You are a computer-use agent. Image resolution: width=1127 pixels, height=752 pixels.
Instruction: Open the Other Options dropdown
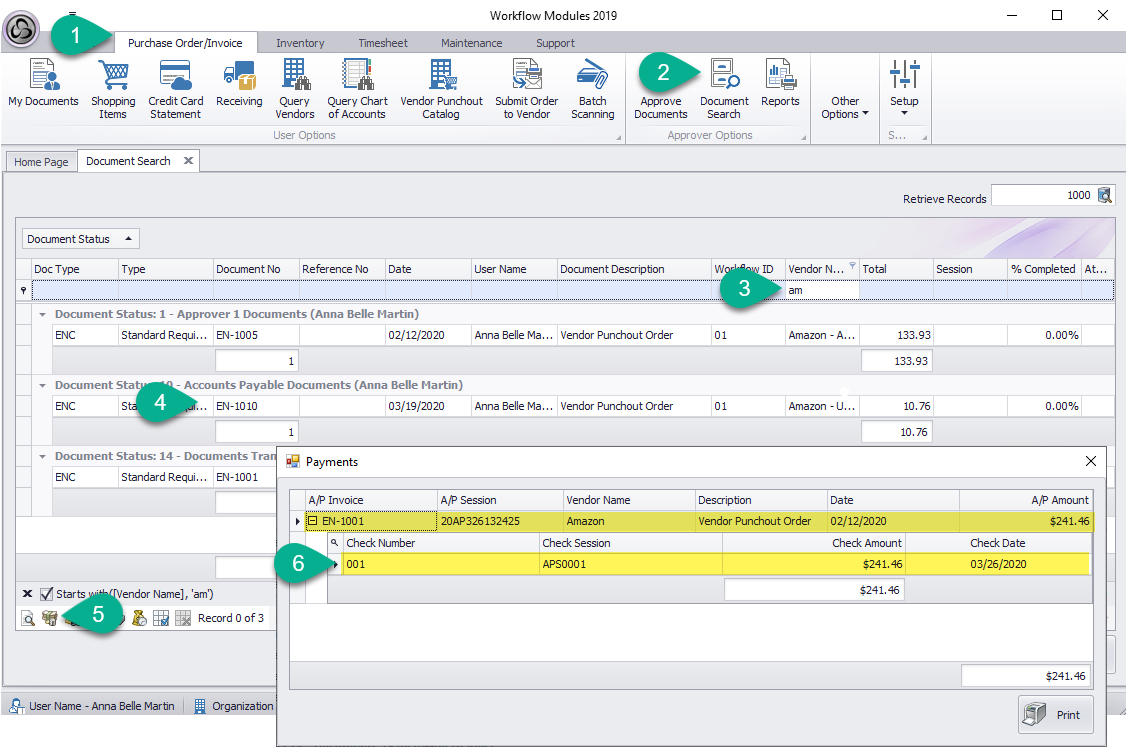tap(845, 107)
